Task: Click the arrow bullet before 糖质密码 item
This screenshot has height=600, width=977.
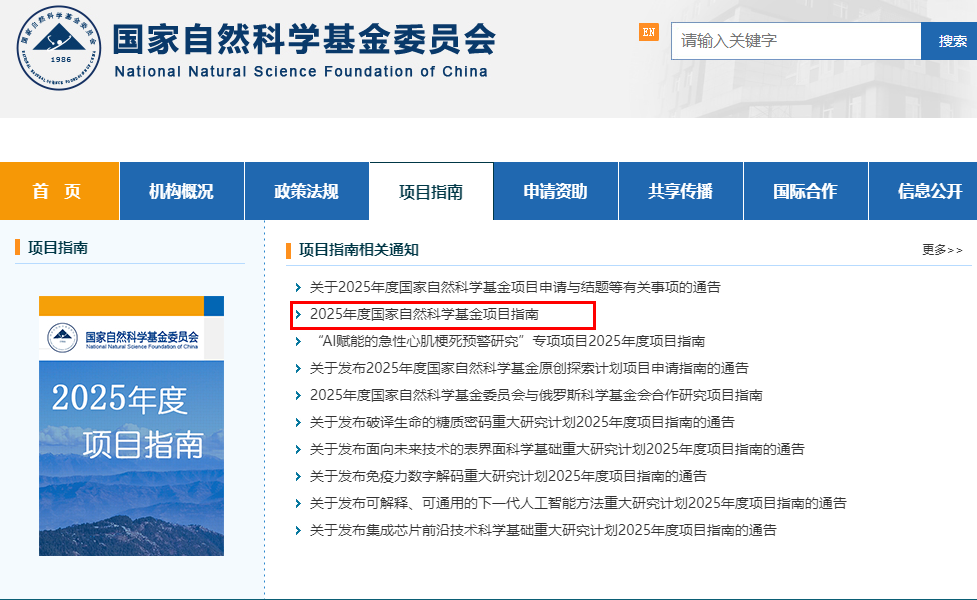Action: pos(298,422)
